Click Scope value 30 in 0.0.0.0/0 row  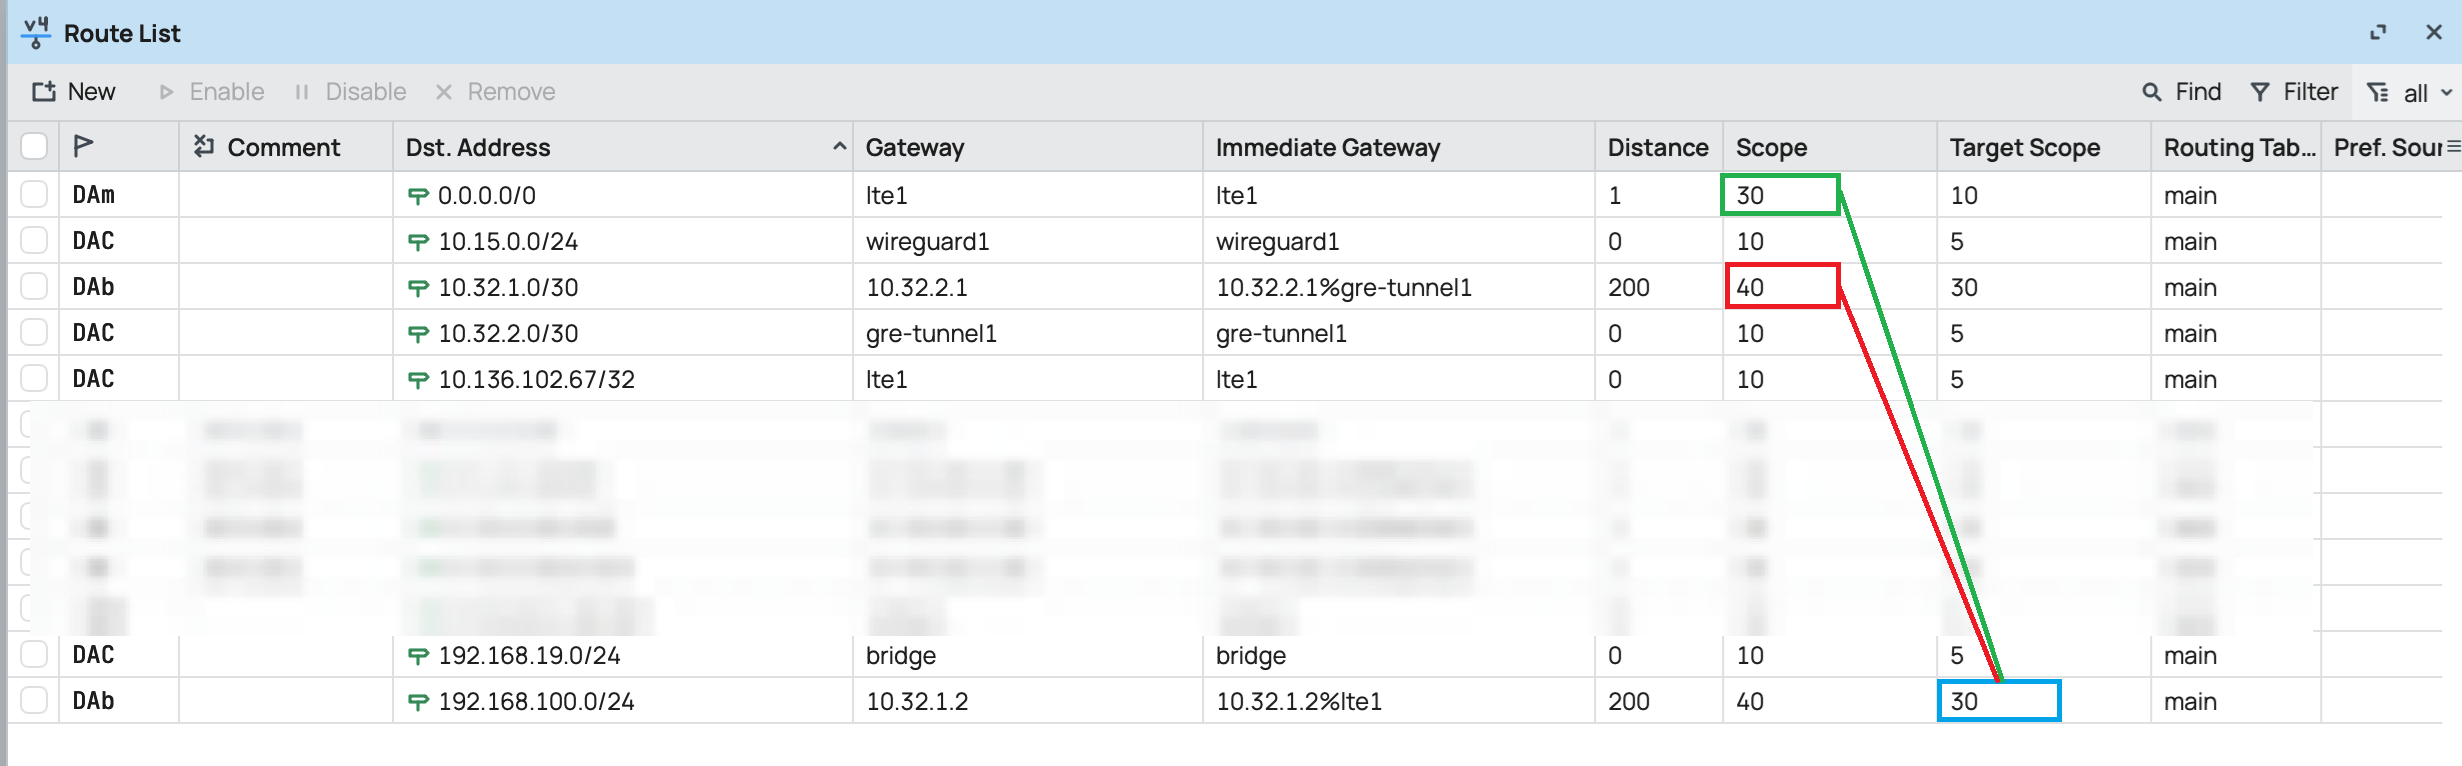point(1780,195)
